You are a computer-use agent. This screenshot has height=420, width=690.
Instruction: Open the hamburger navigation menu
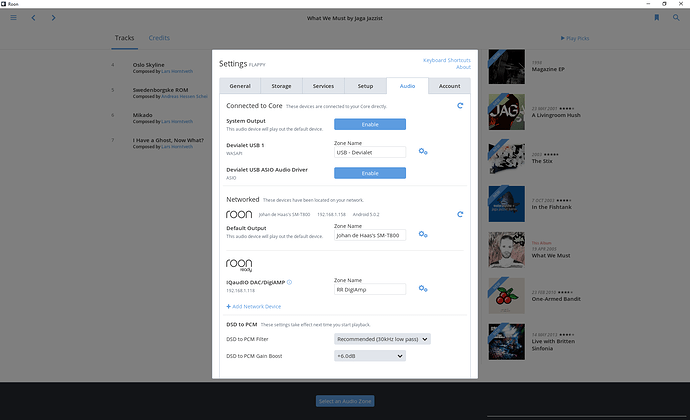14,18
